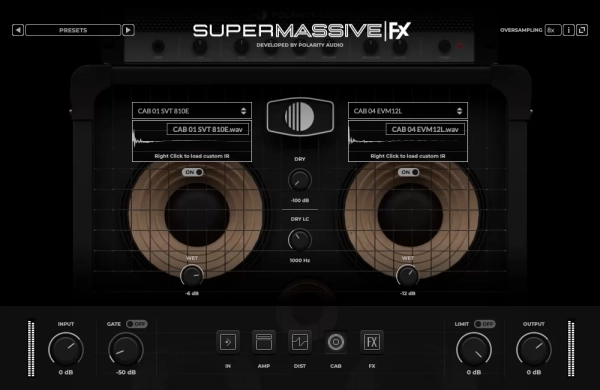Open the PRESETS menu
This screenshot has width=600, height=390.
pos(73,30)
